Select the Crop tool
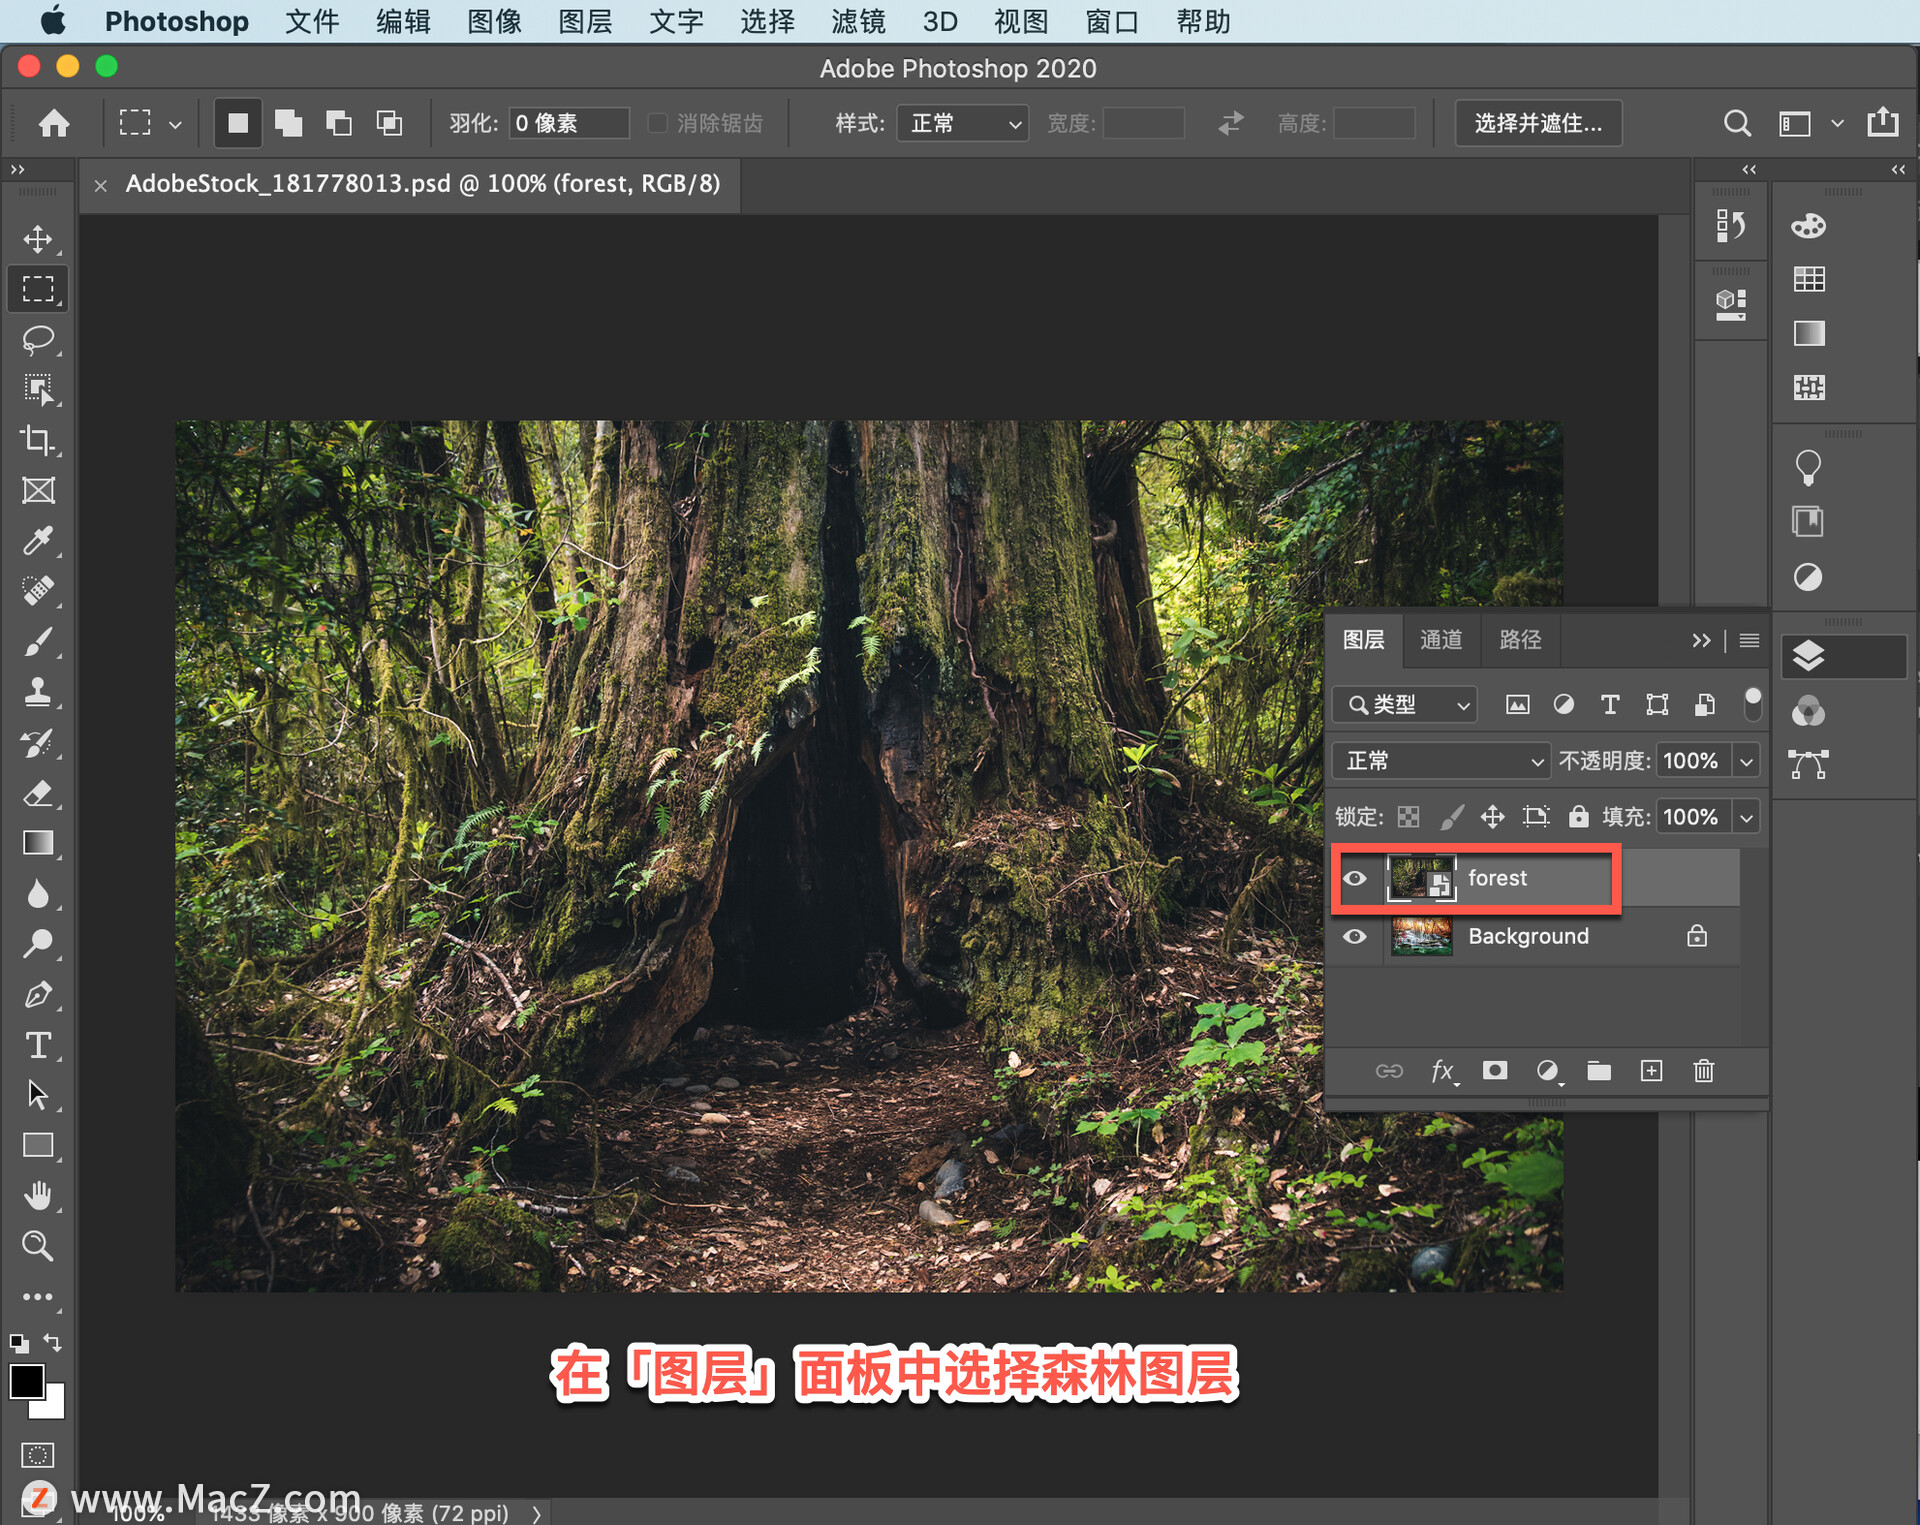The image size is (1920, 1525). [38, 440]
